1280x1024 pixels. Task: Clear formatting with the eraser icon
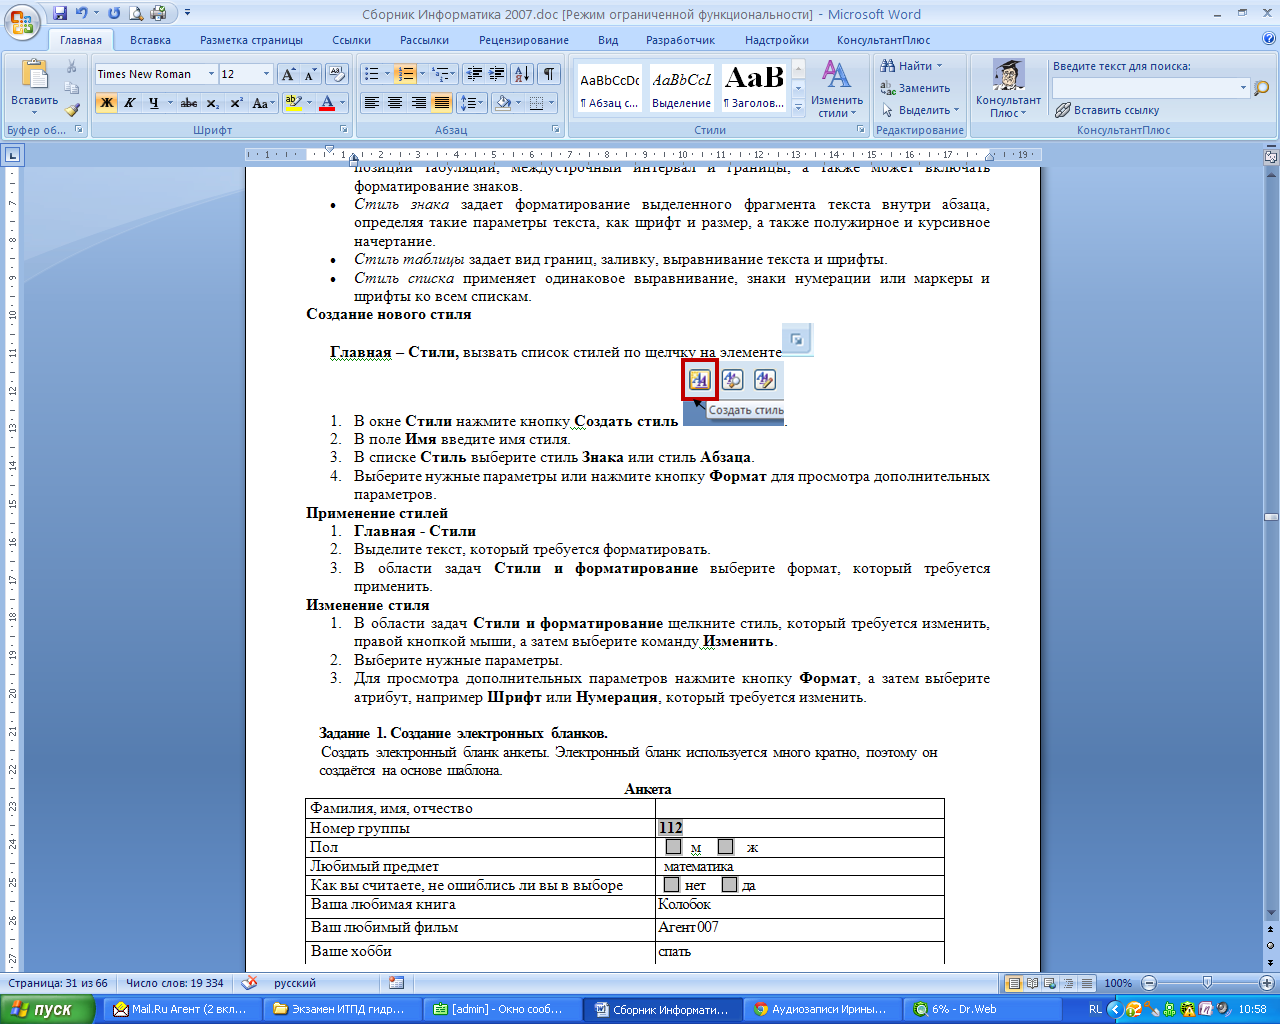click(337, 74)
